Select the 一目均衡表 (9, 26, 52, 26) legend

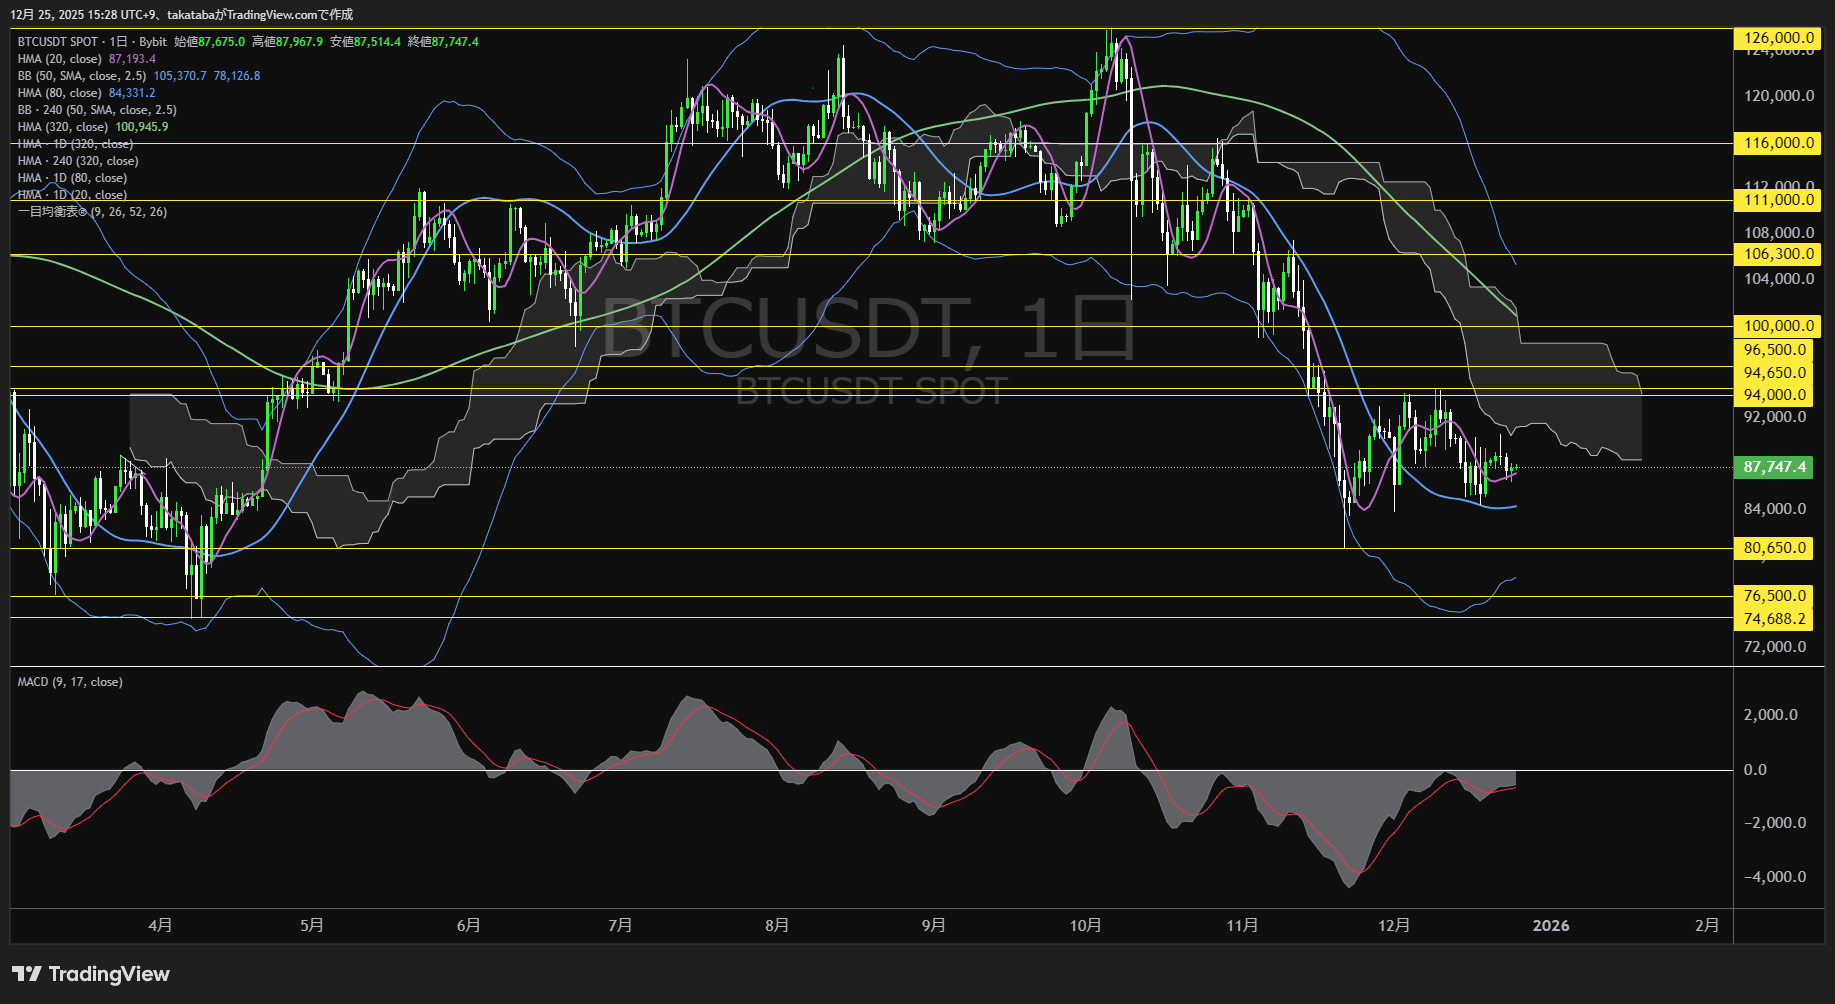(x=90, y=211)
